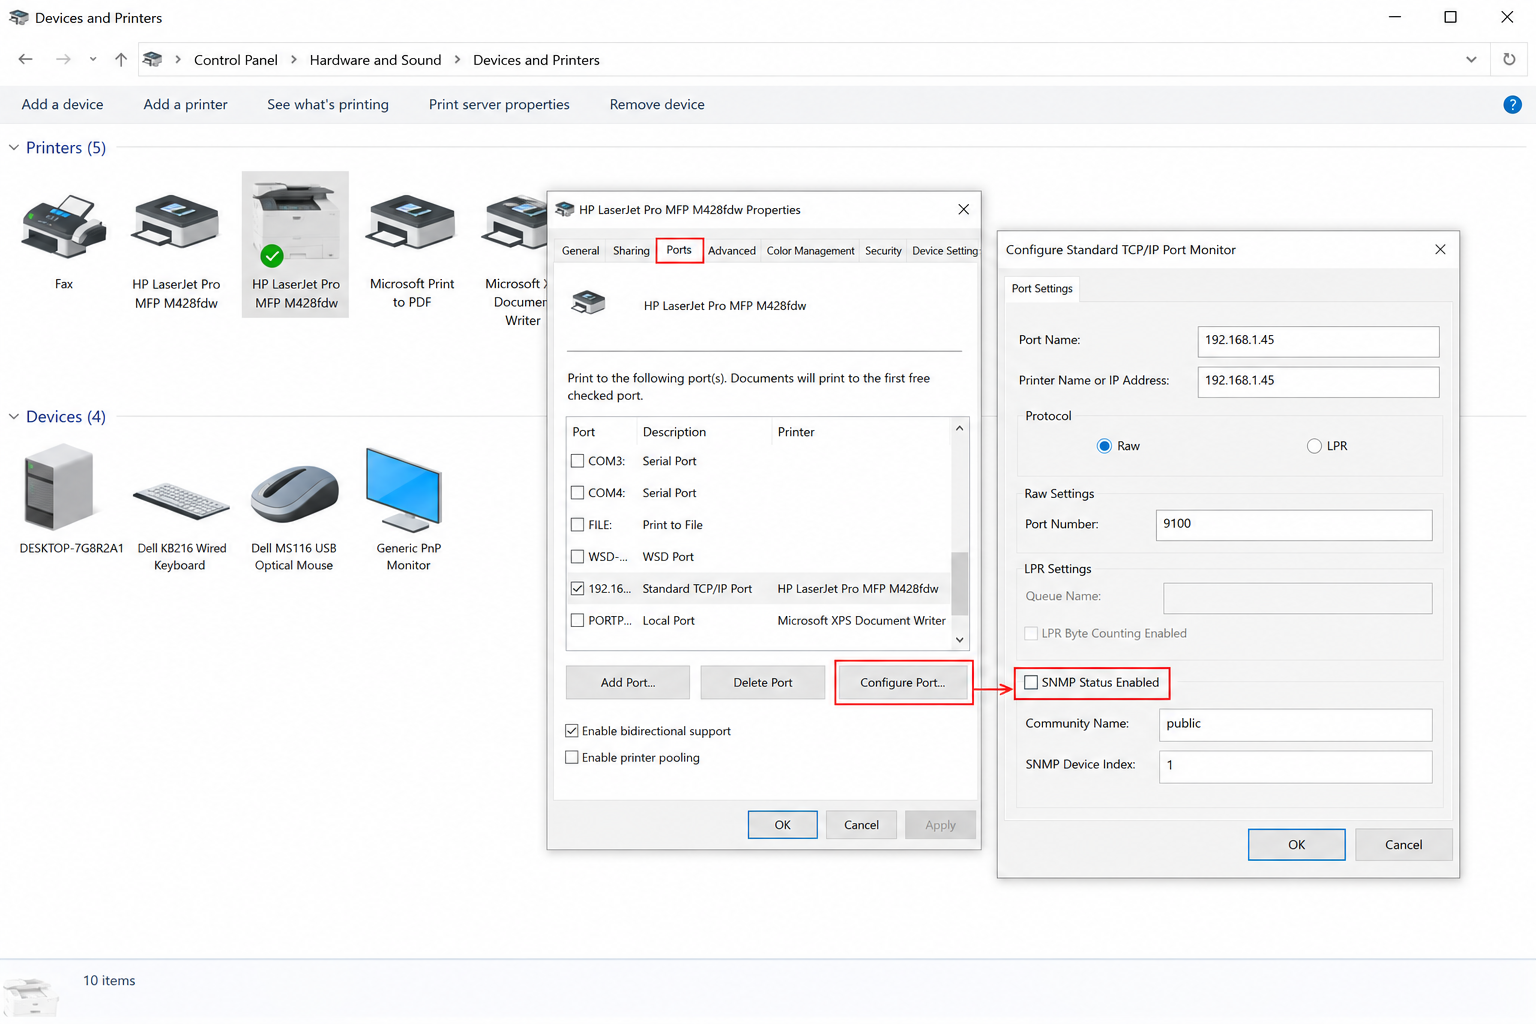
Task: Switch to the Color Management tab
Action: (x=810, y=251)
